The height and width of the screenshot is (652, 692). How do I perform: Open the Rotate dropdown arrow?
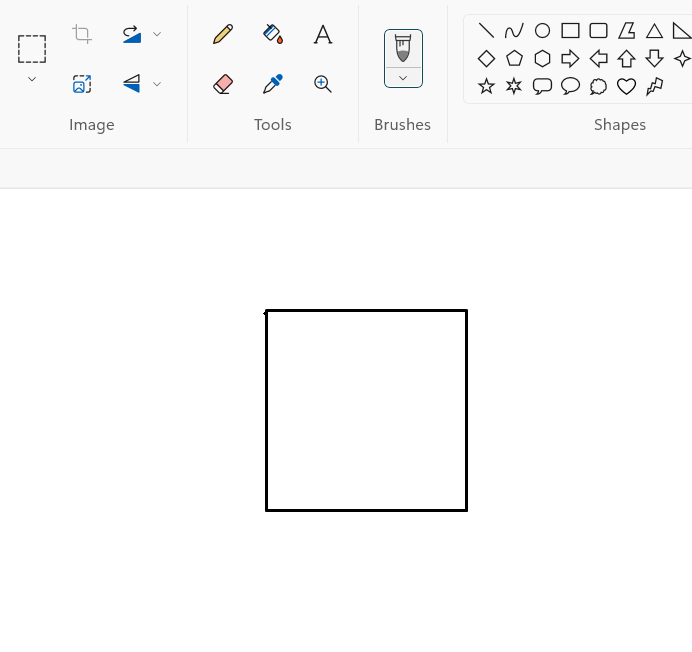[157, 34]
